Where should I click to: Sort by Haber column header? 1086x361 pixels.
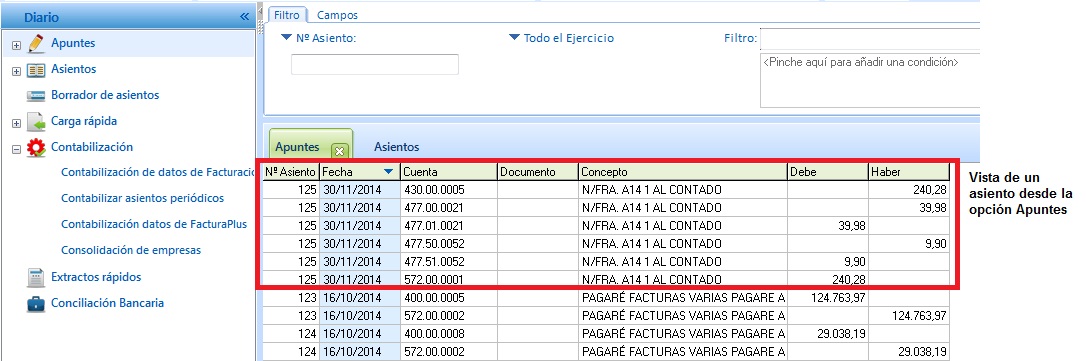coord(909,172)
